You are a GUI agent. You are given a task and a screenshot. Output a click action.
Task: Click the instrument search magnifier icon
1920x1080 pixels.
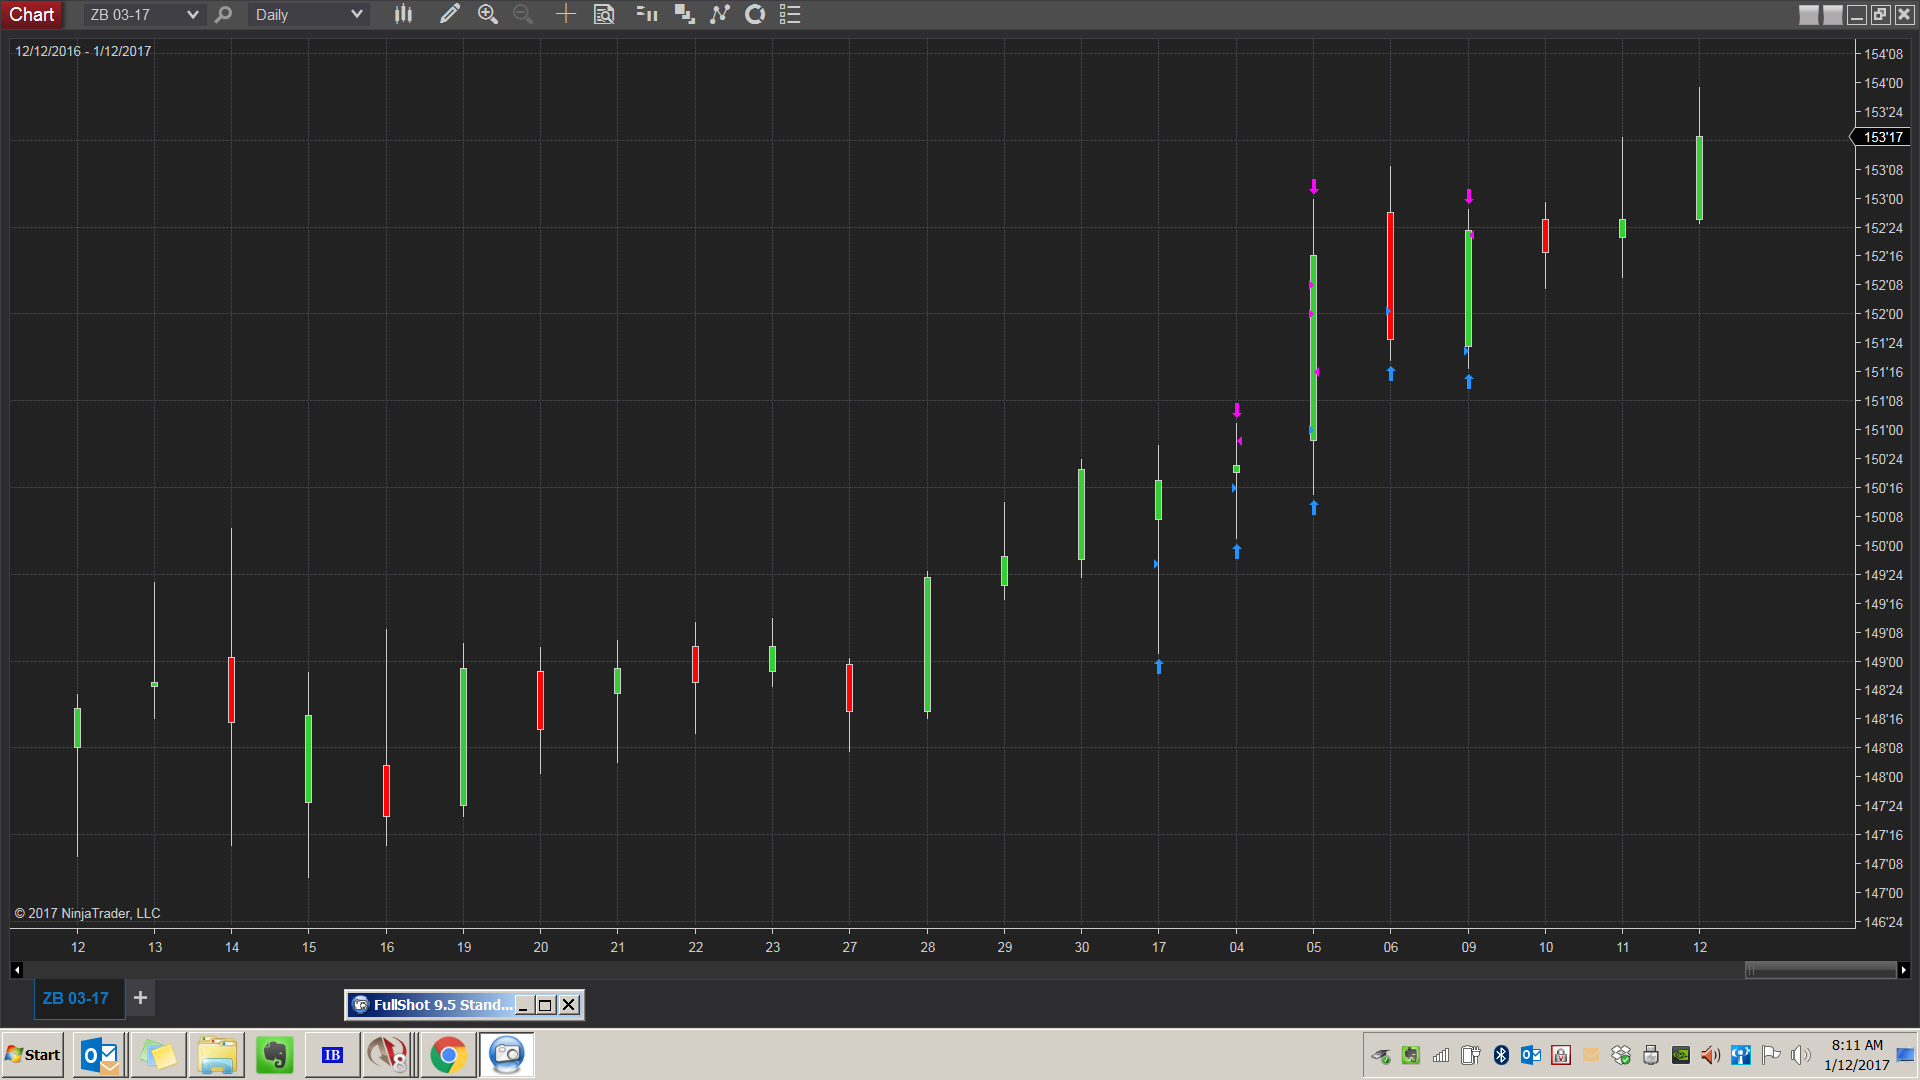[x=223, y=14]
